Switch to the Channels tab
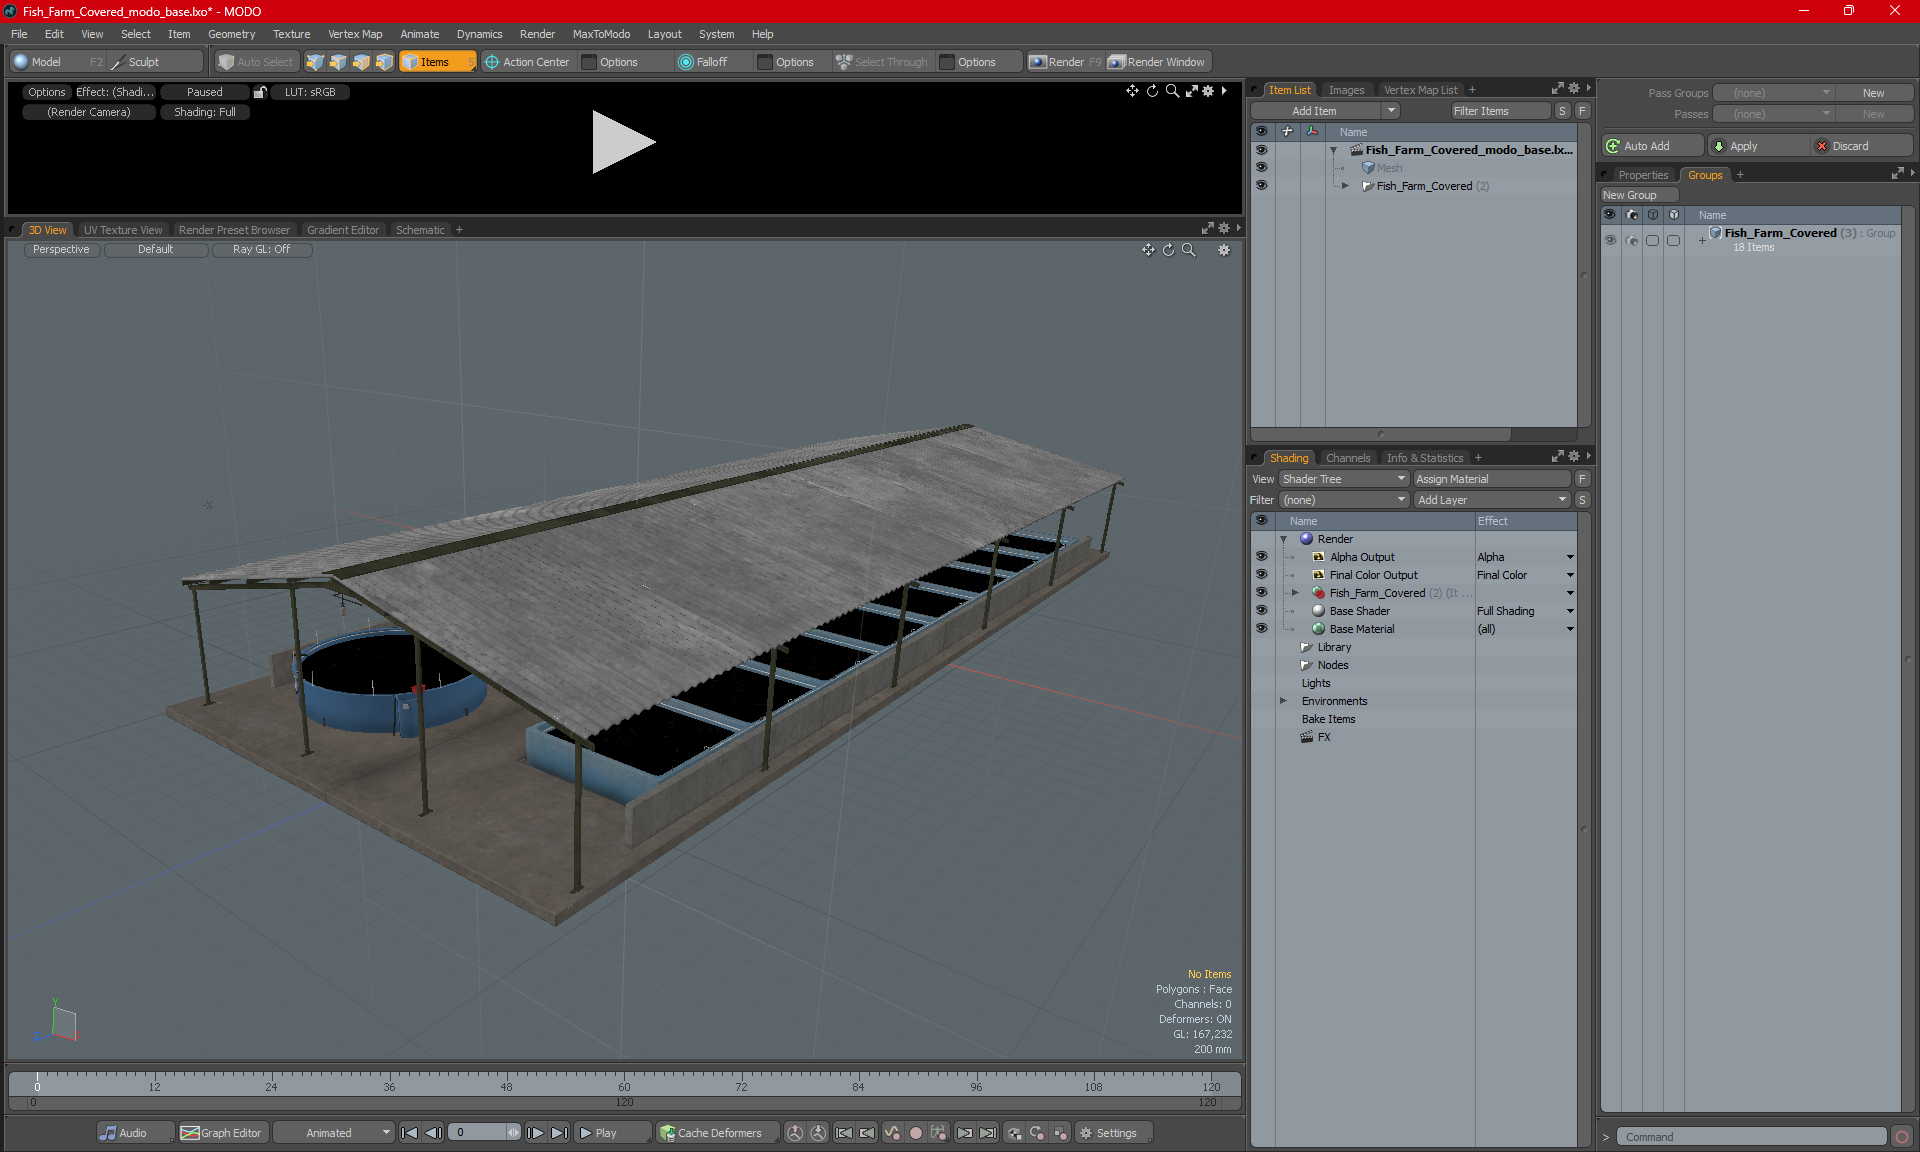Screen dimensions: 1920x1152 tap(1347, 458)
